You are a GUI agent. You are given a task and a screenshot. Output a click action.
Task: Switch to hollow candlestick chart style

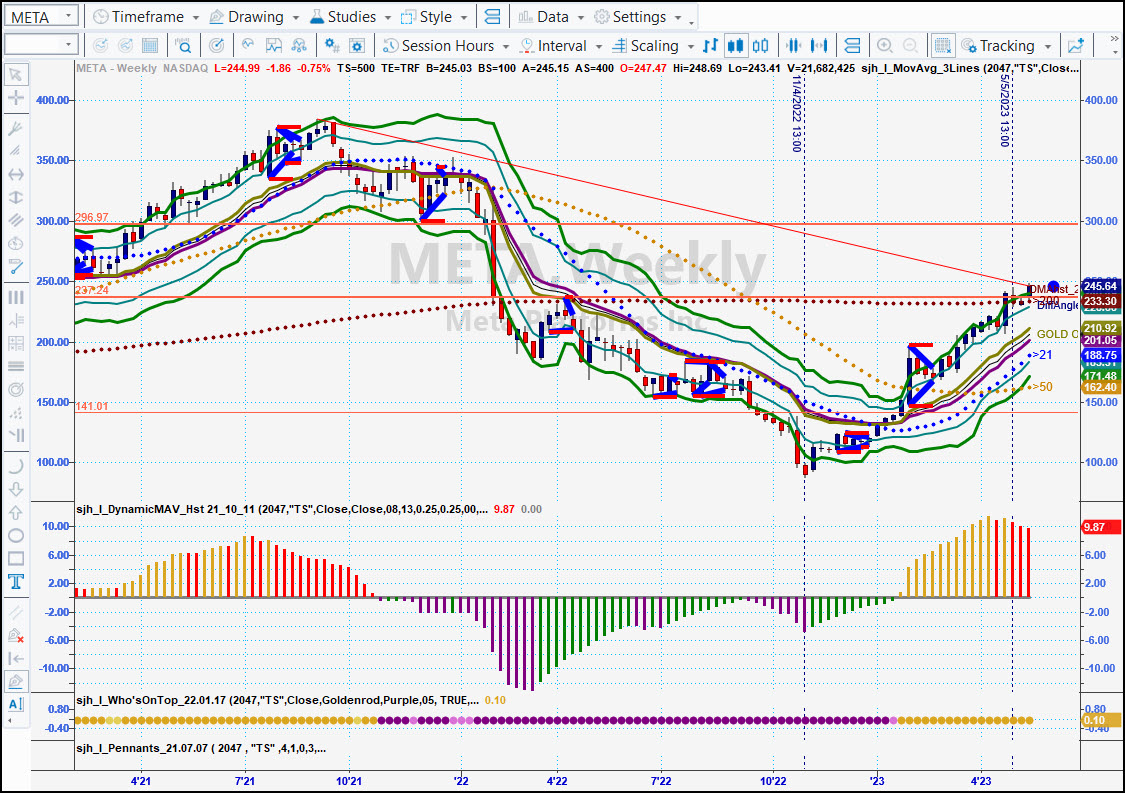tap(761, 46)
